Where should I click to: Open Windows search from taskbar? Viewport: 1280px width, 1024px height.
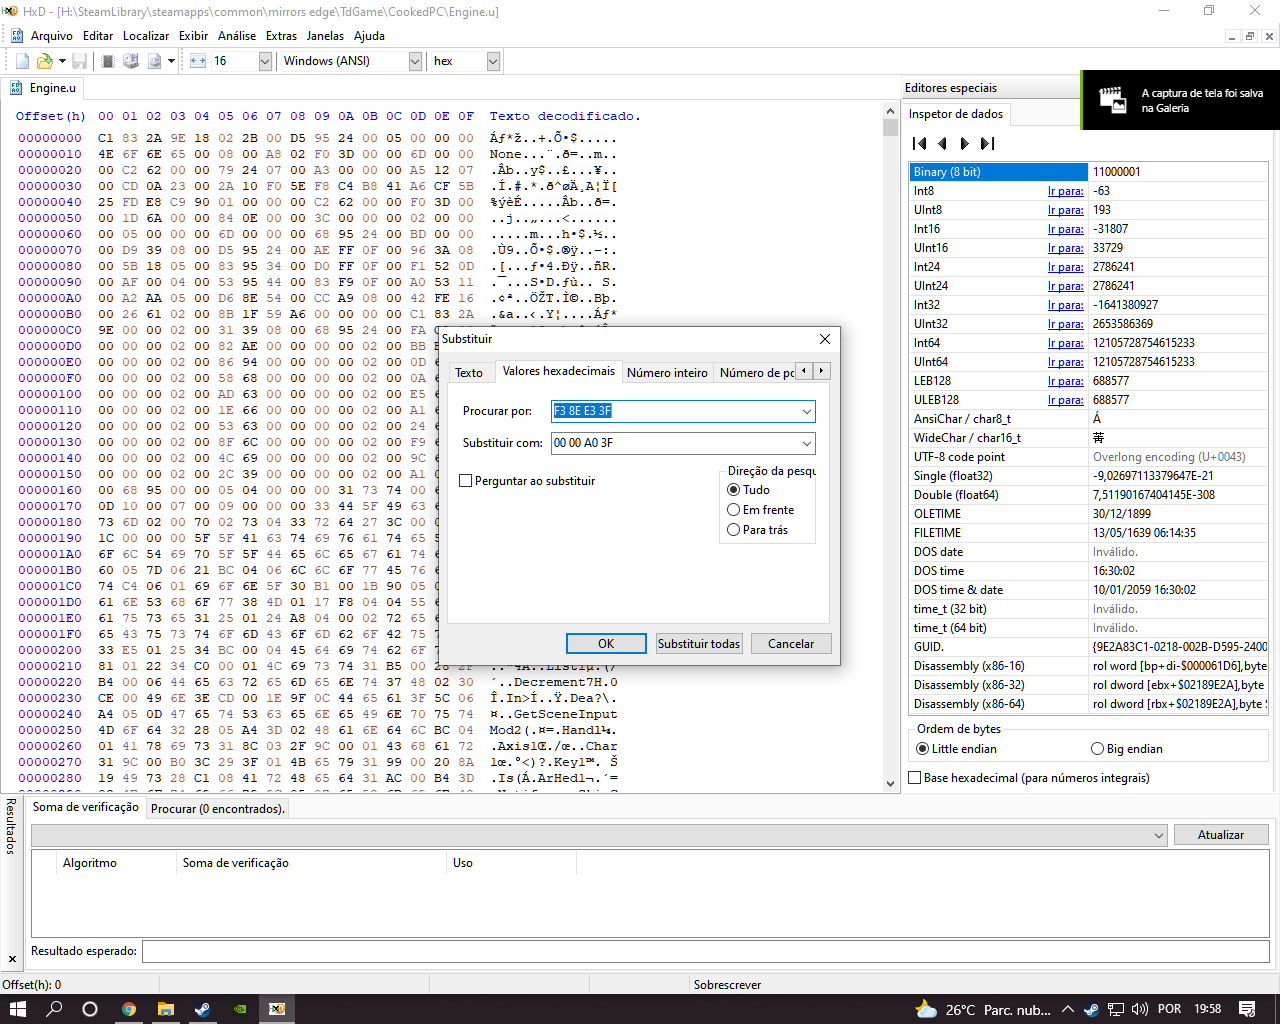coord(54,1009)
